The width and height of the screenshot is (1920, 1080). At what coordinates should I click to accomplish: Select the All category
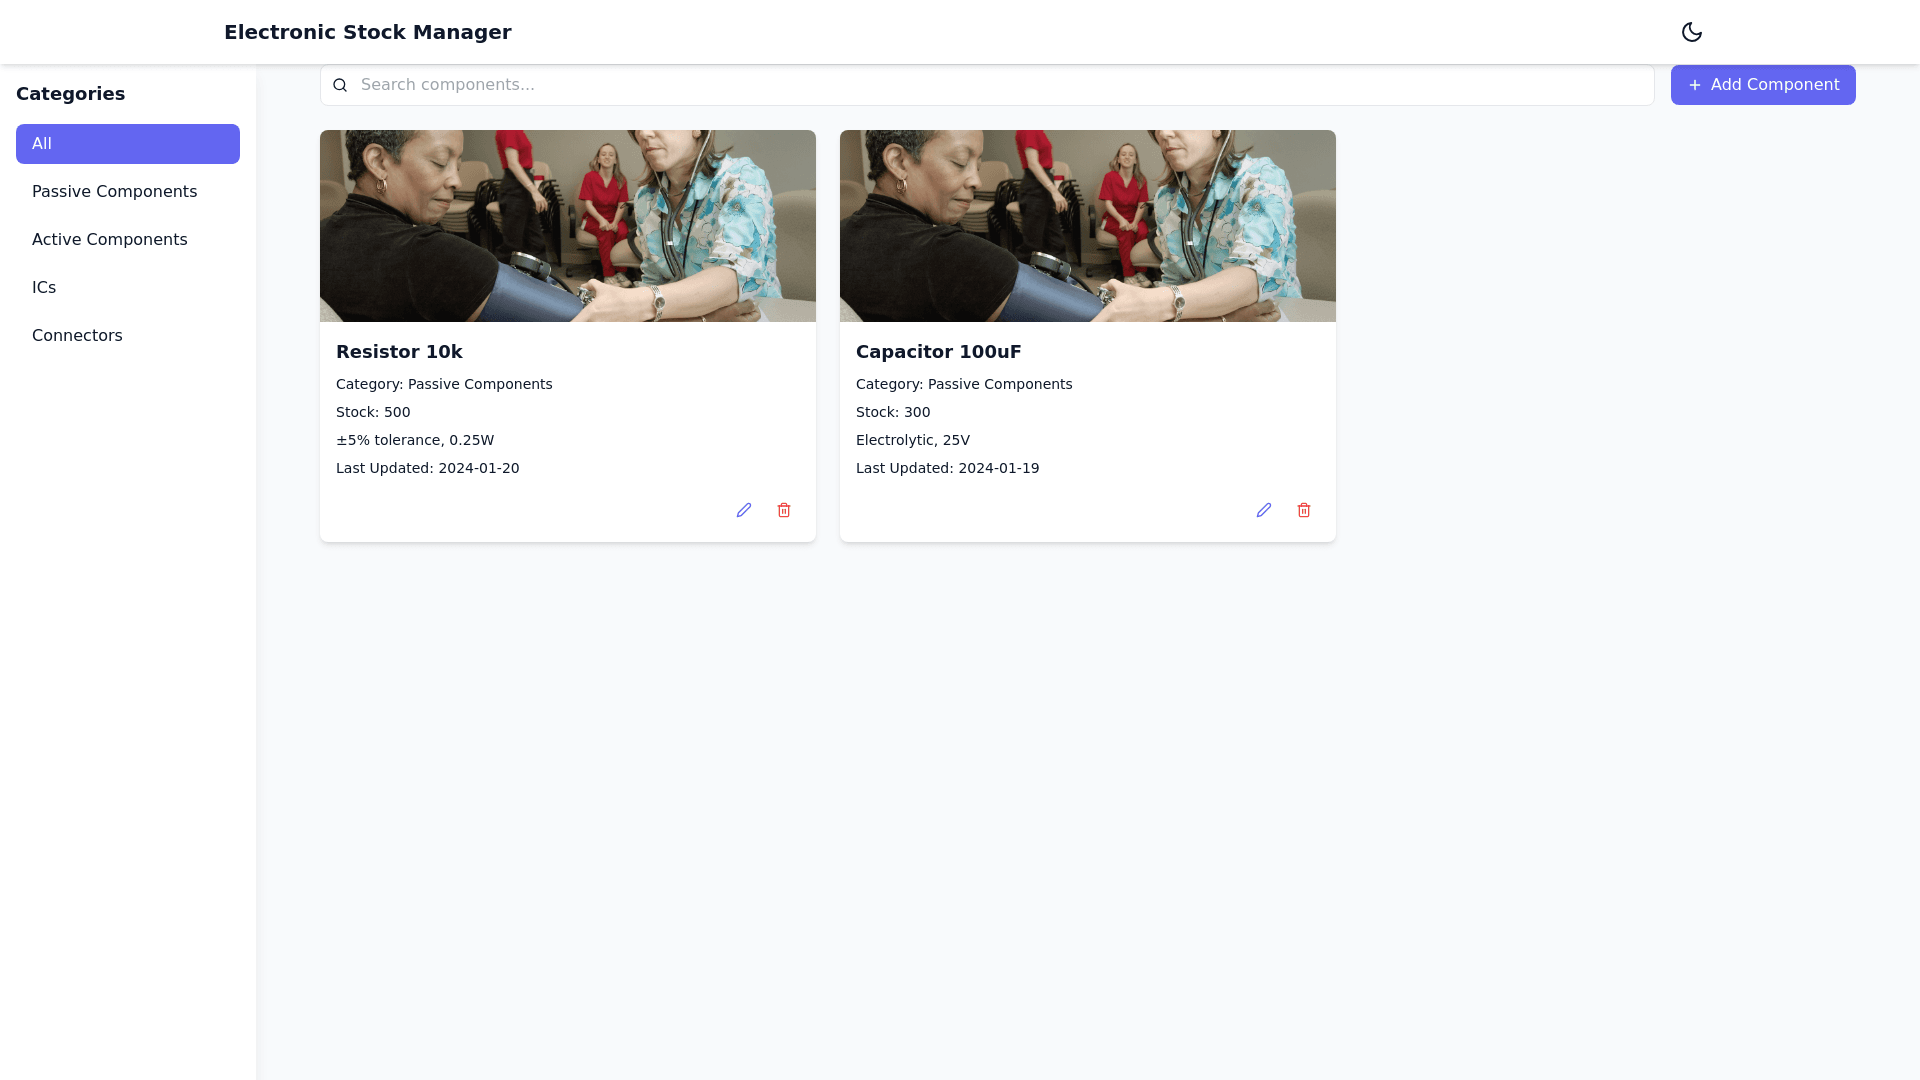128,144
